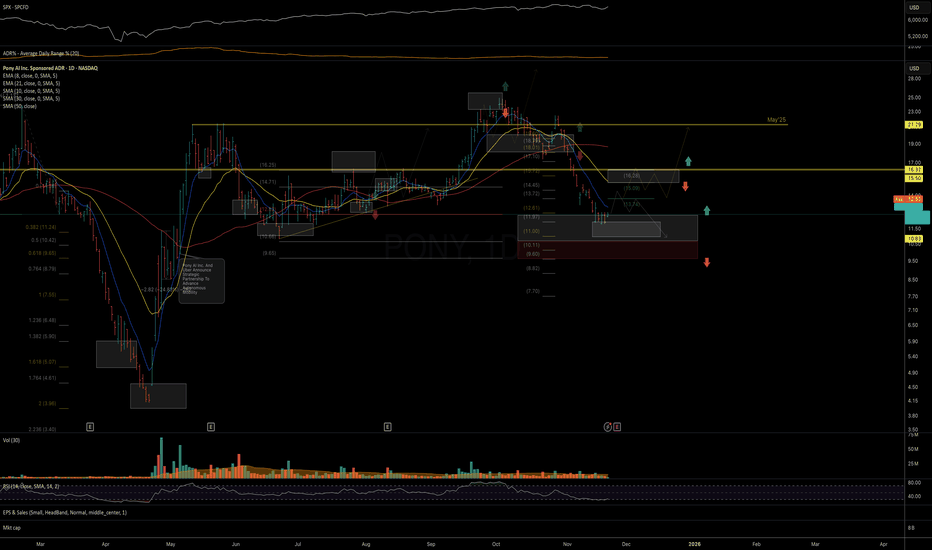Click the red E earnings marker in November
932x550 pixels.
pyautogui.click(x=617, y=426)
